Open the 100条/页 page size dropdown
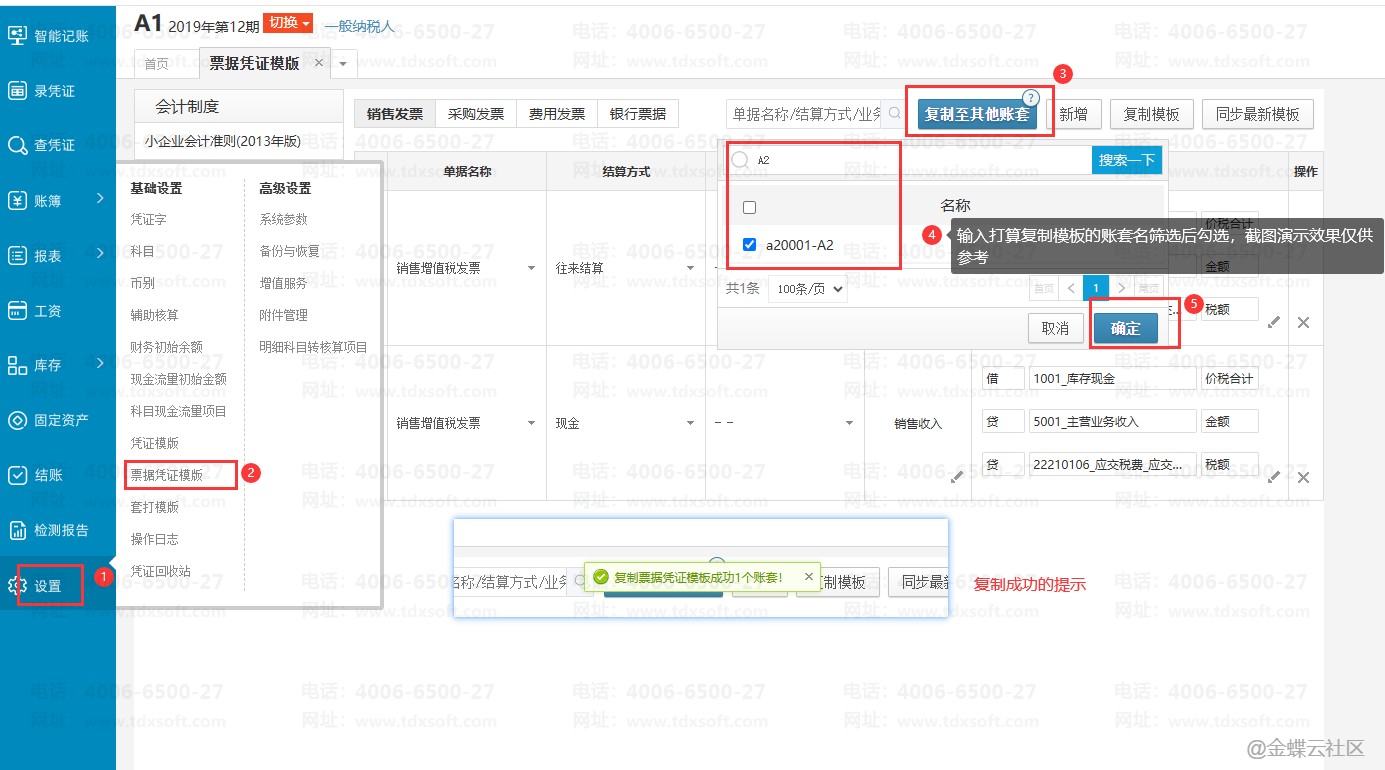1385x770 pixels. (x=807, y=289)
